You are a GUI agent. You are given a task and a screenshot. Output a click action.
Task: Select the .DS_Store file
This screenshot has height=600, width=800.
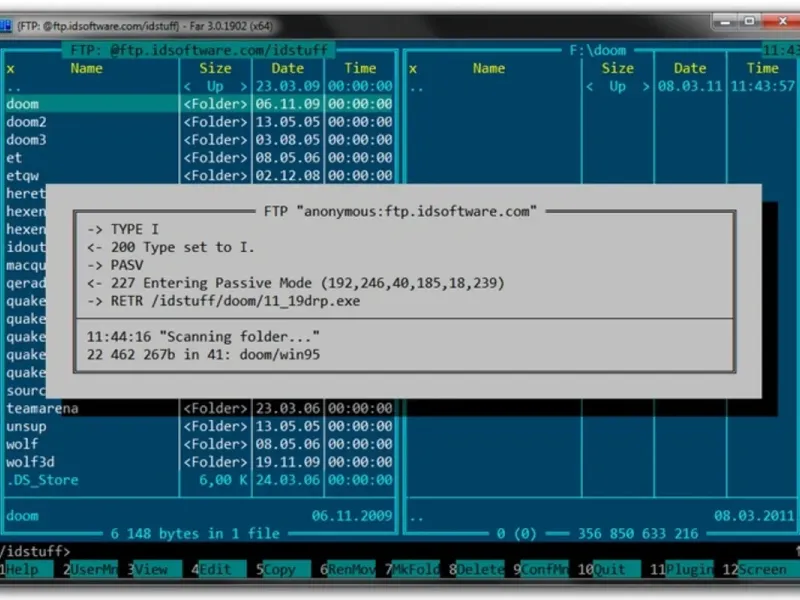199,480
